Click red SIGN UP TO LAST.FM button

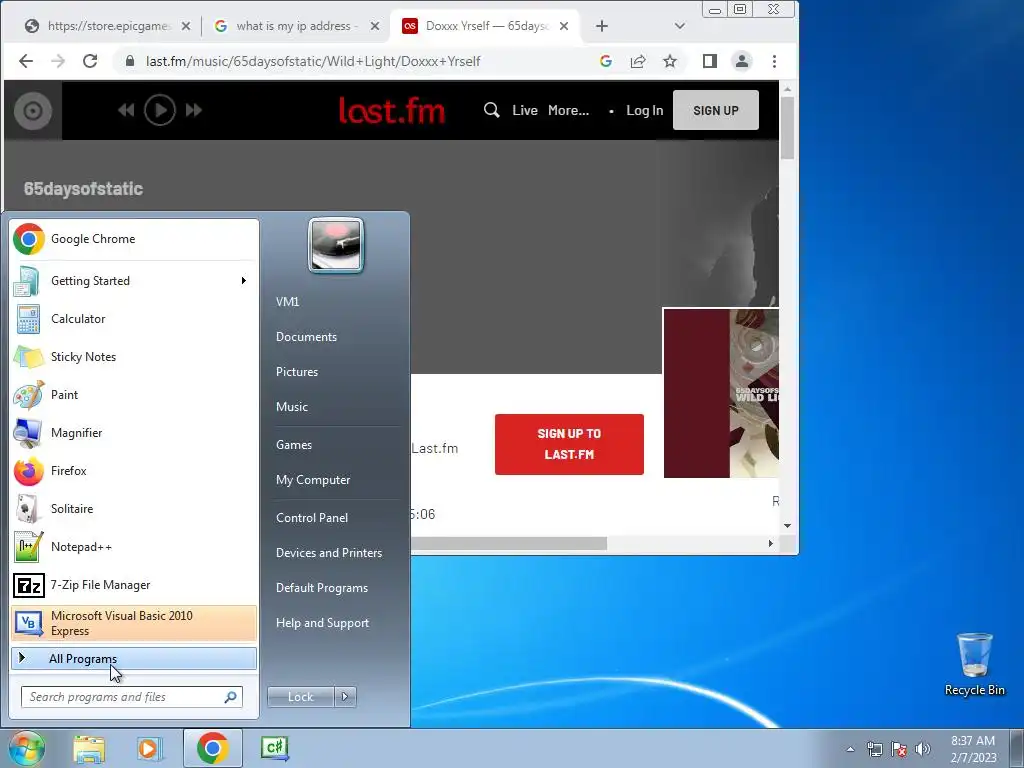click(569, 444)
